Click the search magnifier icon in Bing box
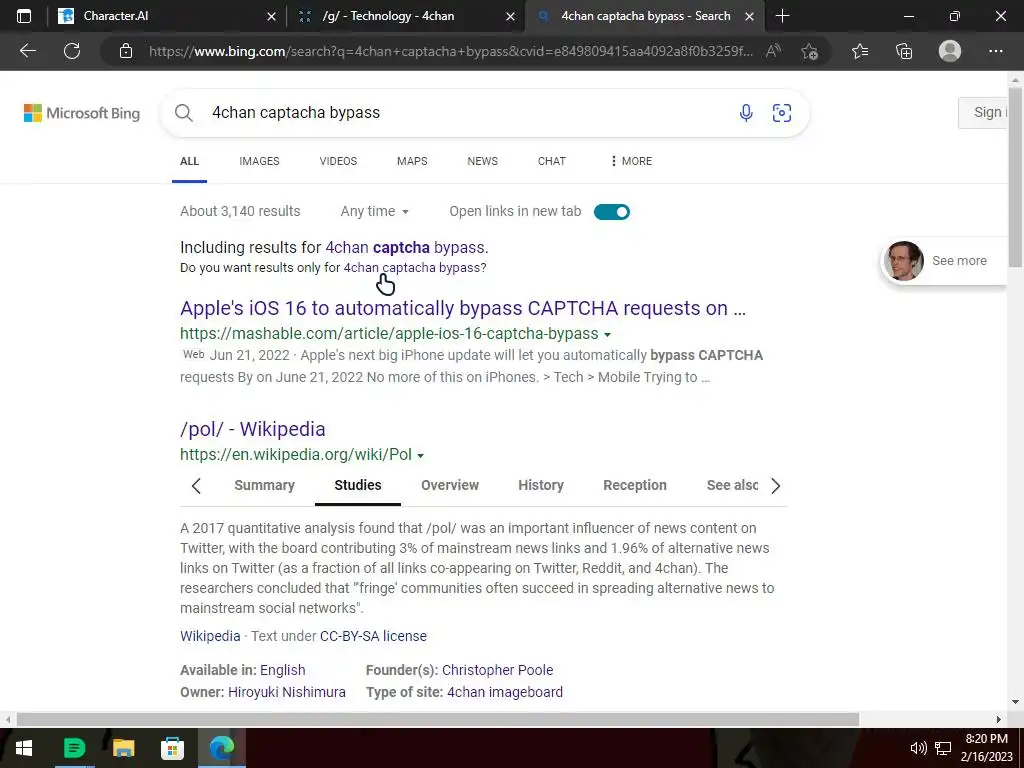Image resolution: width=1024 pixels, height=768 pixels. (184, 113)
